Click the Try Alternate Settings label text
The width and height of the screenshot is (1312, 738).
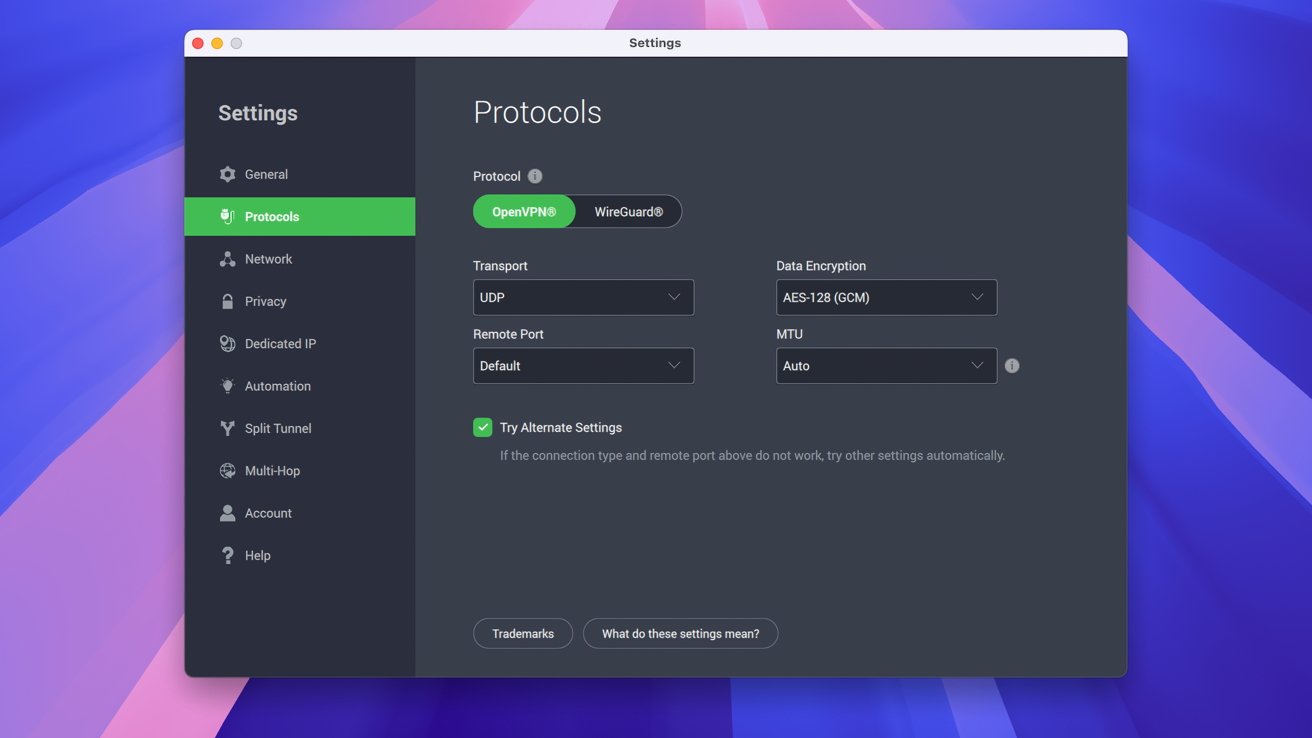click(x=561, y=427)
